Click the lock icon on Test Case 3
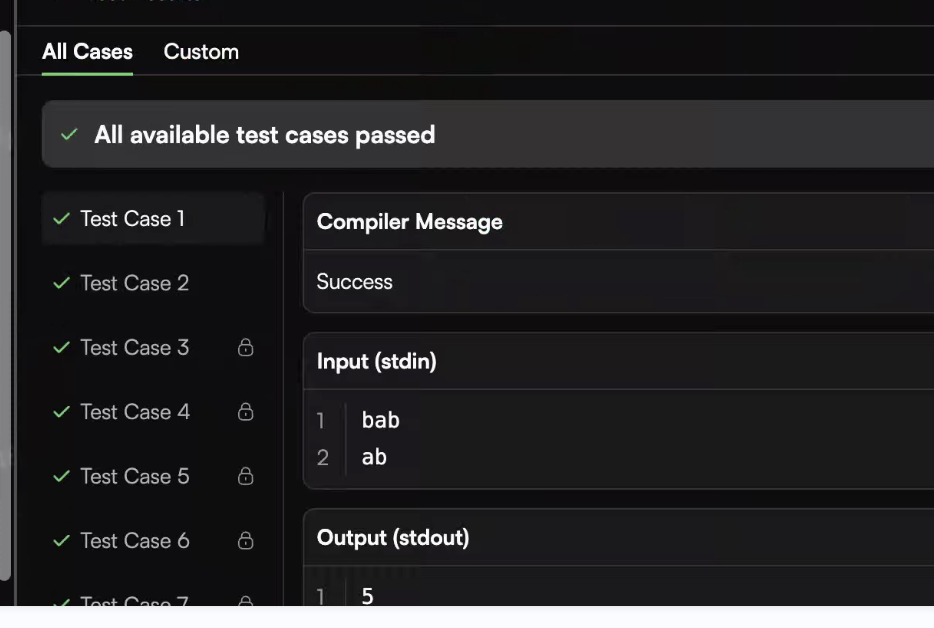The image size is (934, 628). 245,347
